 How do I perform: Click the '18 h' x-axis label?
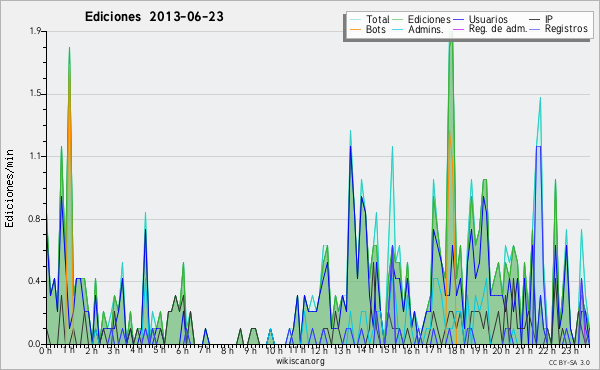pyautogui.click(x=456, y=350)
